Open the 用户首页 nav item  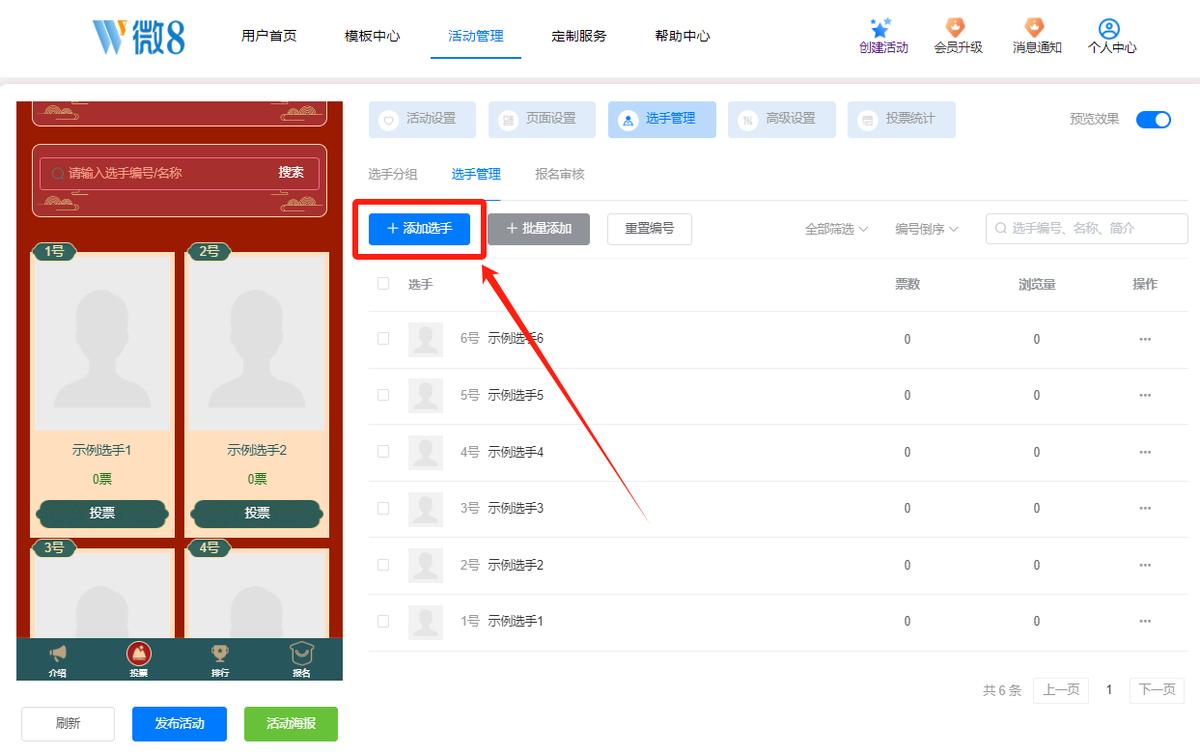[269, 36]
